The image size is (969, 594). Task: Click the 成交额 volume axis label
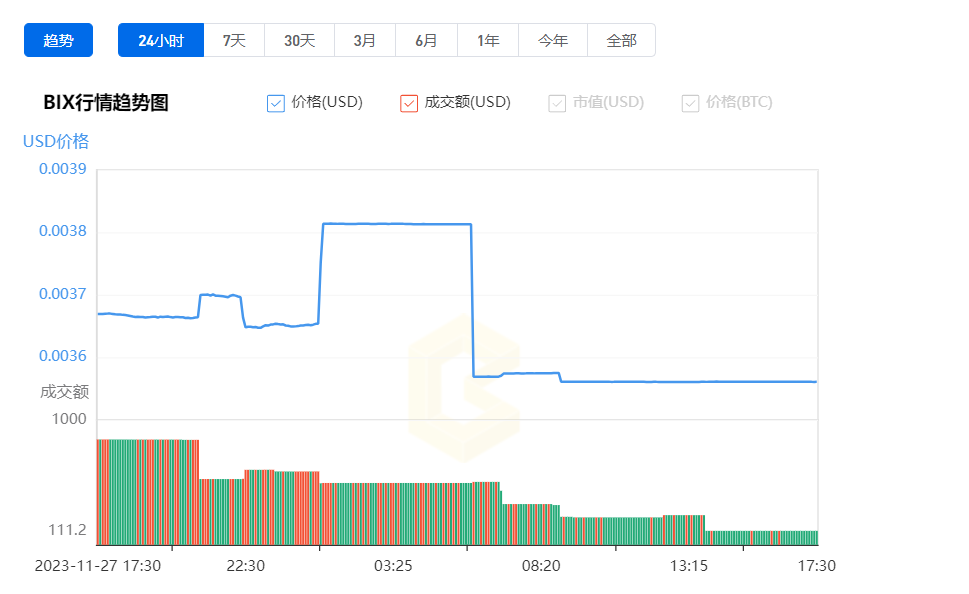[x=65, y=392]
